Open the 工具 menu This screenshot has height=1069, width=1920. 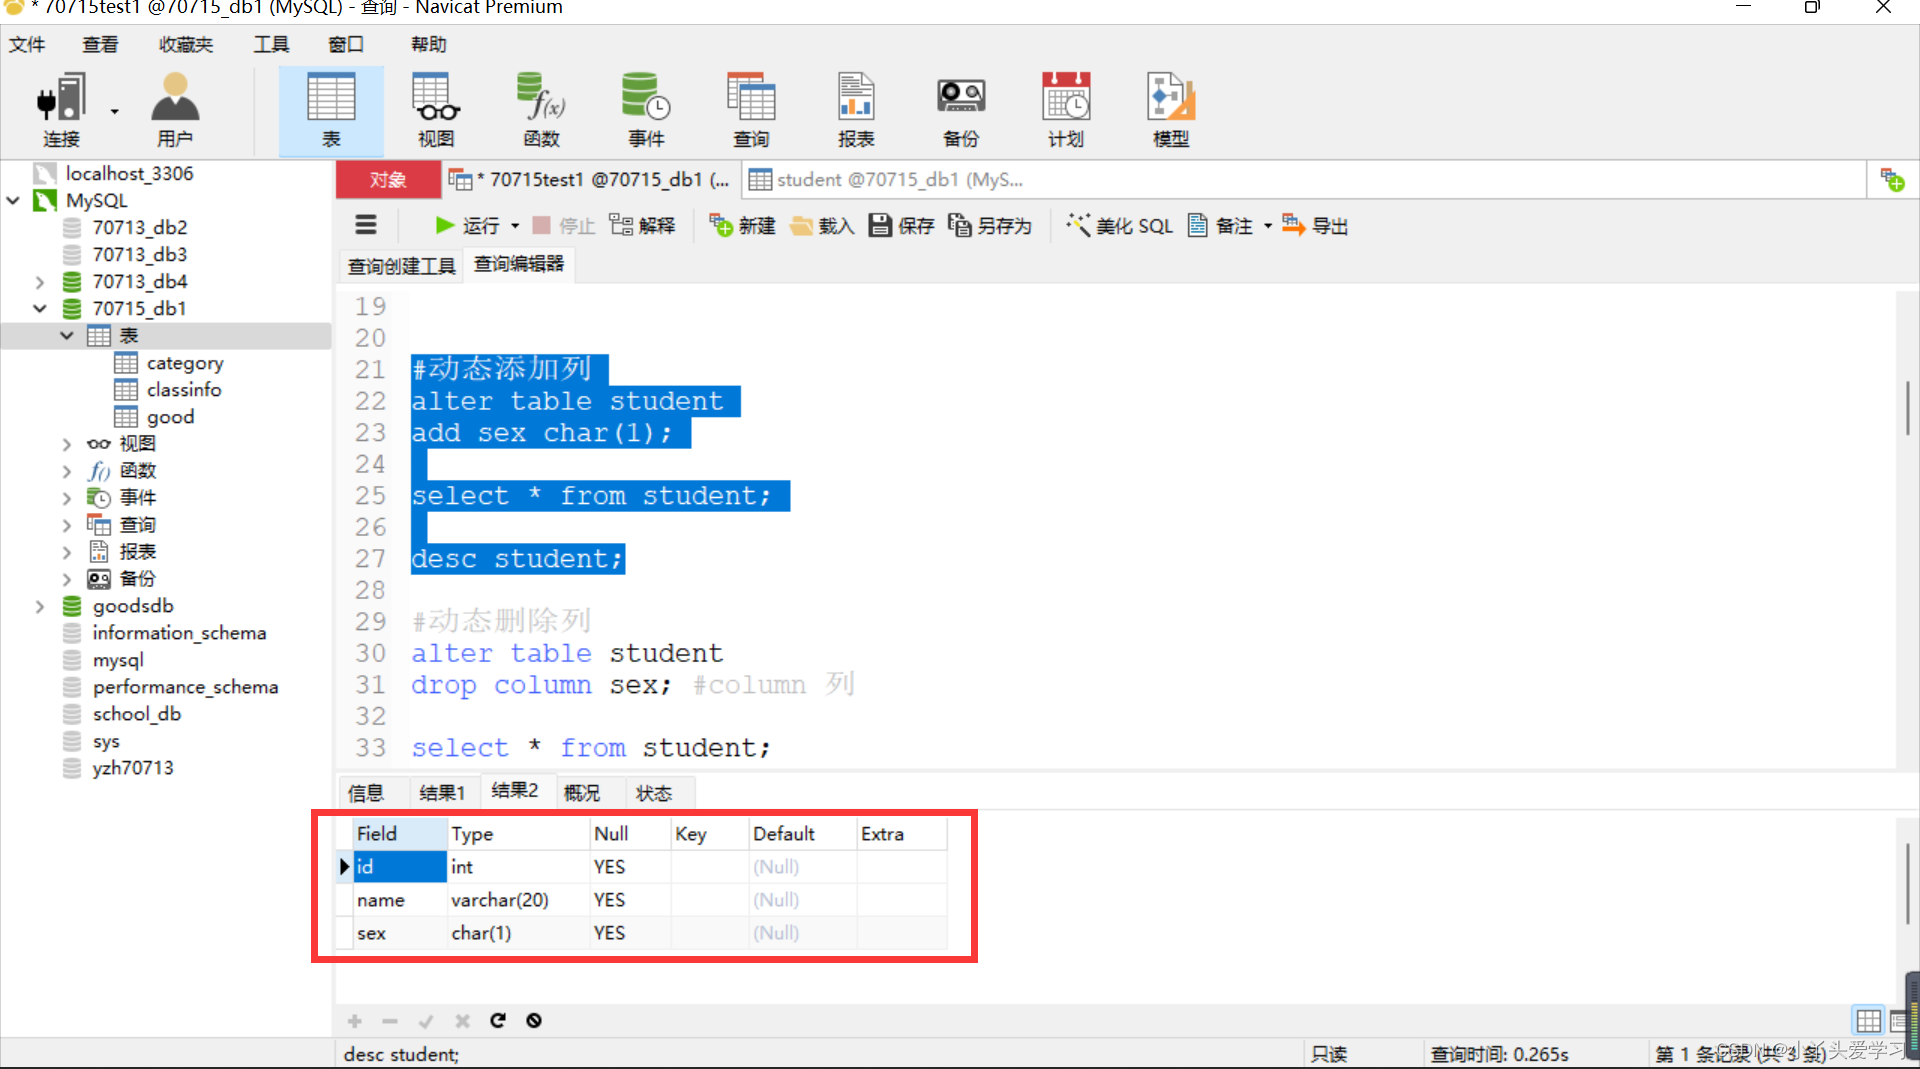[x=271, y=44]
